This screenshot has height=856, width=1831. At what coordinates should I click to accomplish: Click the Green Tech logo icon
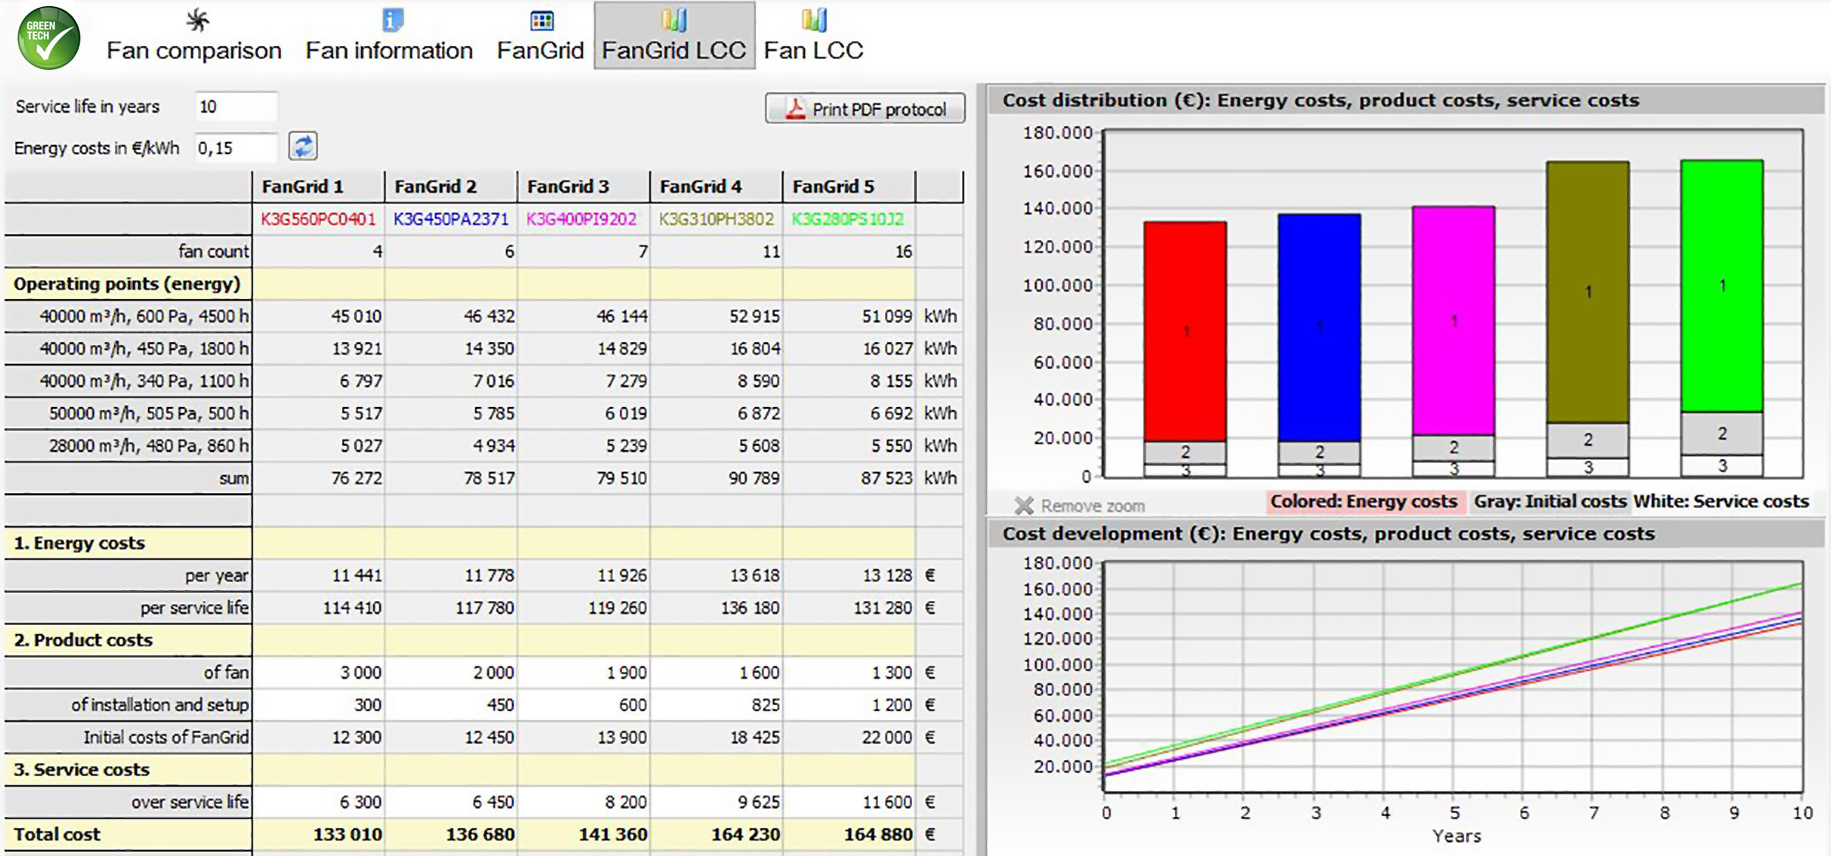pos(48,38)
